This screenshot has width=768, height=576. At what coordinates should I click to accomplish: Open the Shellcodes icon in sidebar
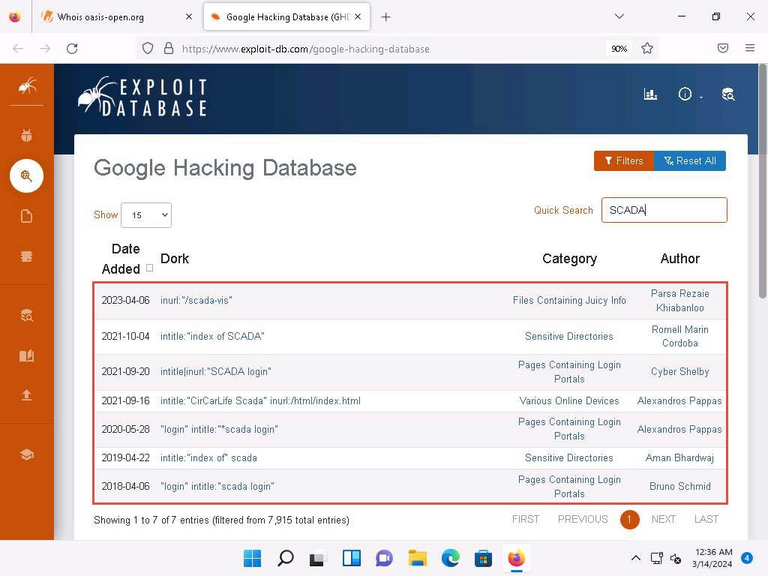27,256
